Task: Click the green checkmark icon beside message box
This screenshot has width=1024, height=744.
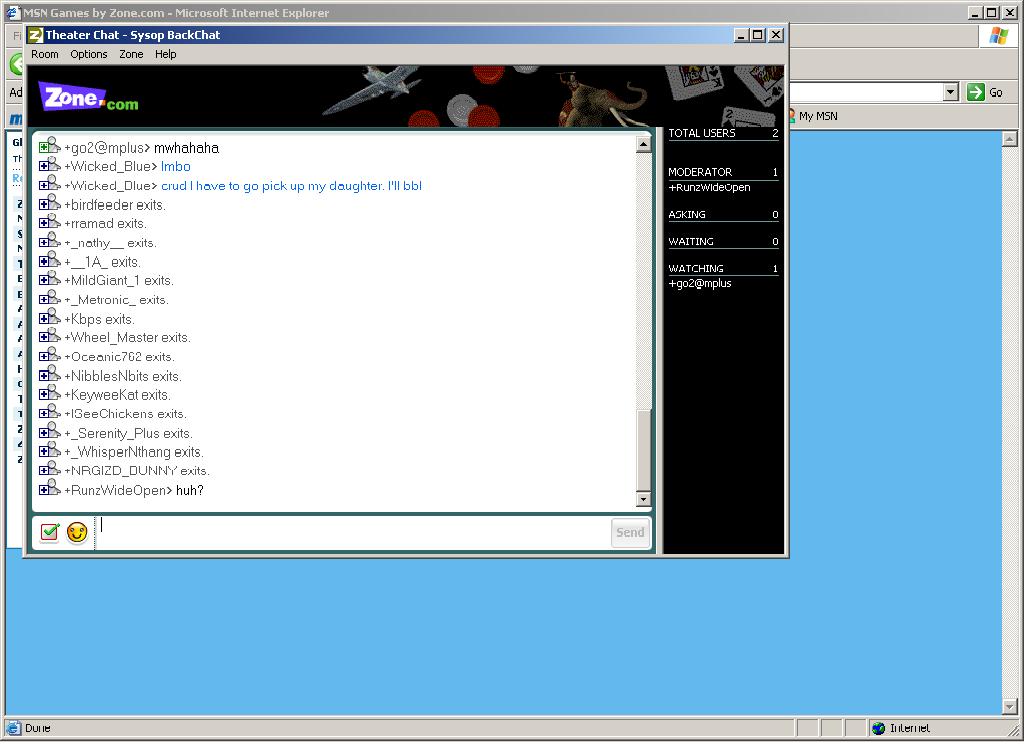Action: click(50, 532)
